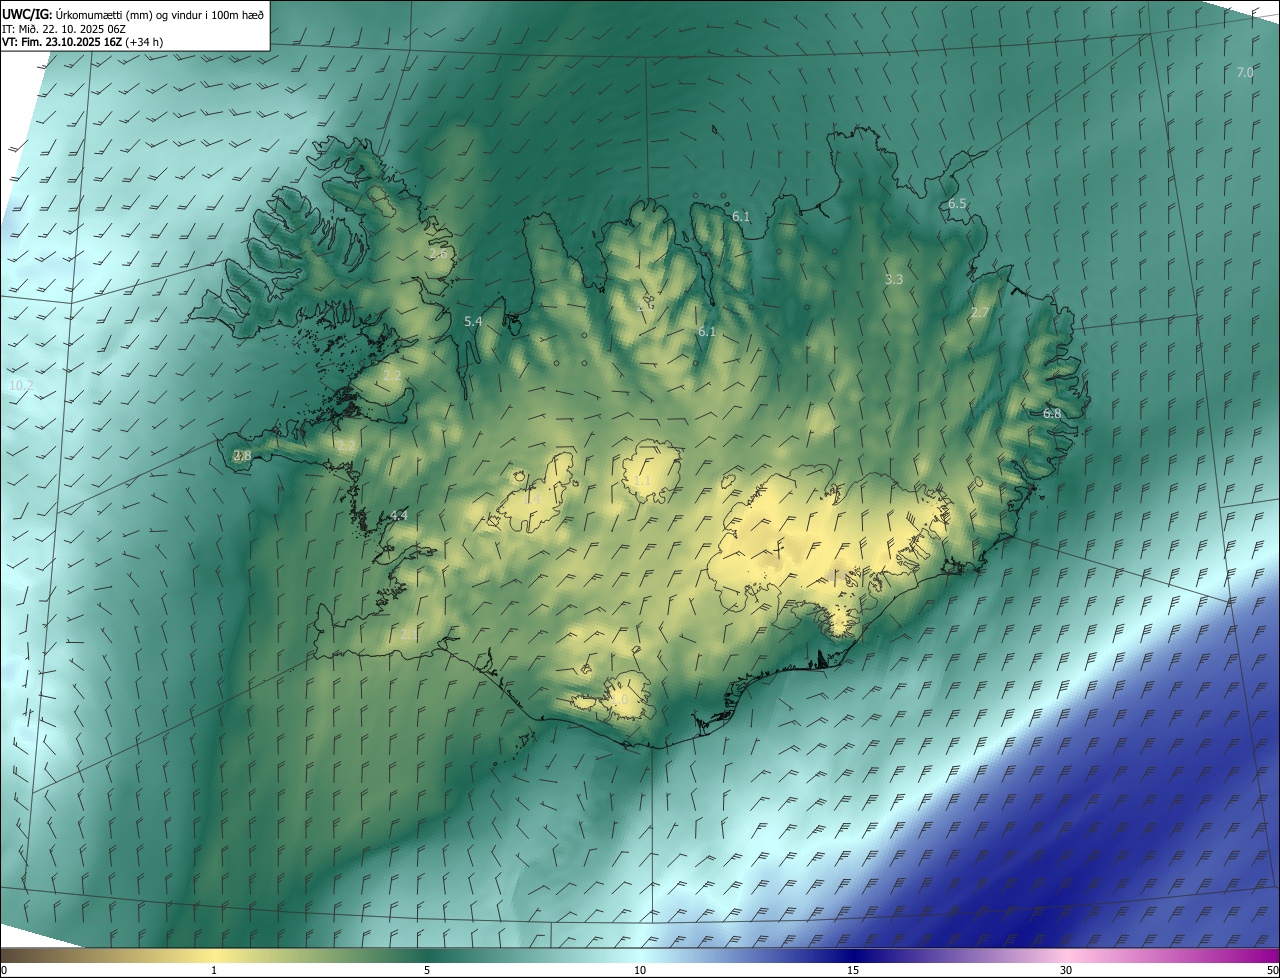Click the 3.3 value on the map
This screenshot has height=978, width=1280.
point(894,279)
